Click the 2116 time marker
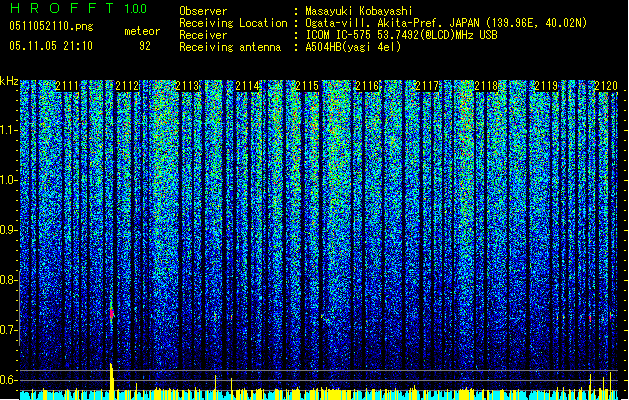This screenshot has height=400, width=629. pyautogui.click(x=367, y=86)
